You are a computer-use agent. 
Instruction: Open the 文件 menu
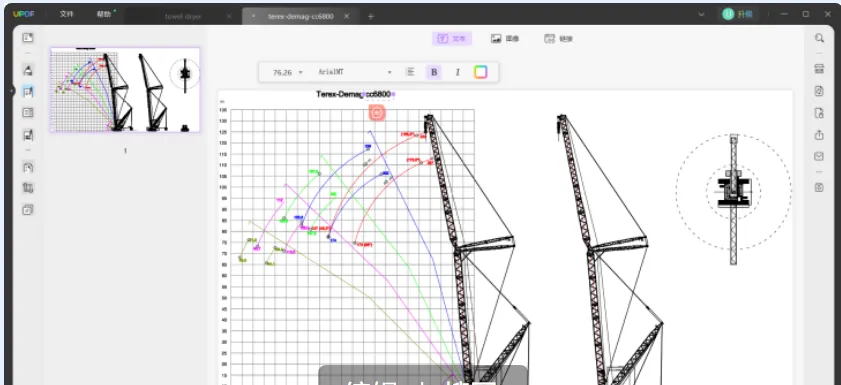pos(67,14)
